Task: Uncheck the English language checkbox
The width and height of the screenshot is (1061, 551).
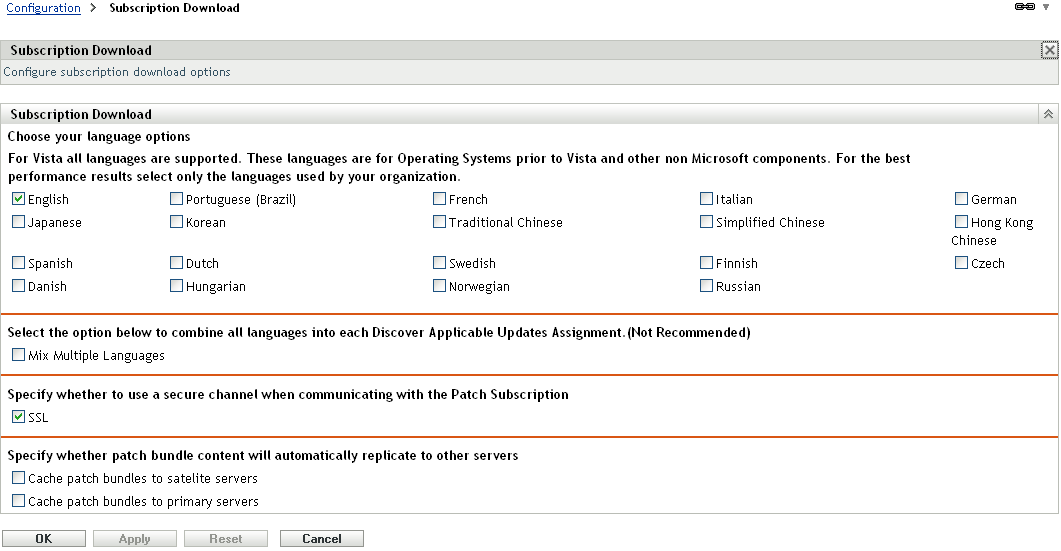Action: click(x=18, y=199)
